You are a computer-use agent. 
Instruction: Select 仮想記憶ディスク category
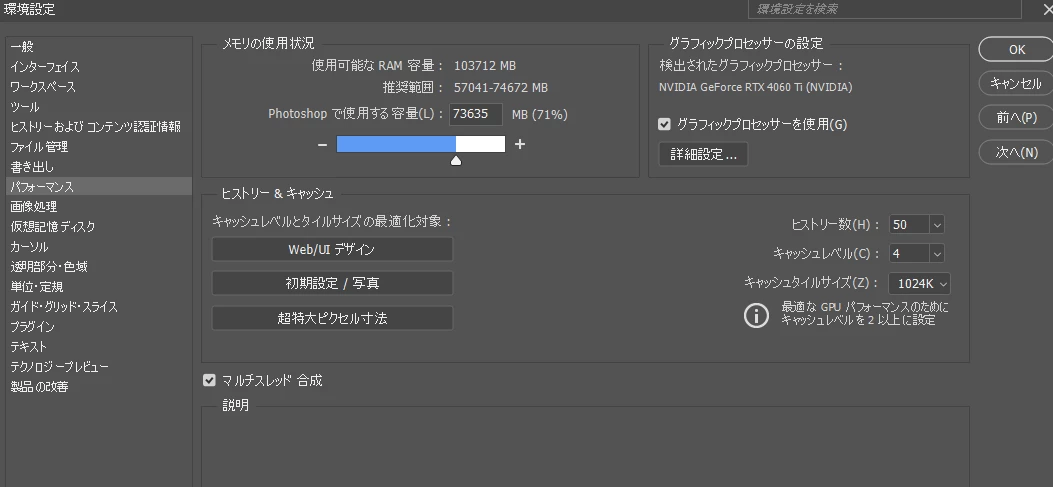click(x=99, y=227)
